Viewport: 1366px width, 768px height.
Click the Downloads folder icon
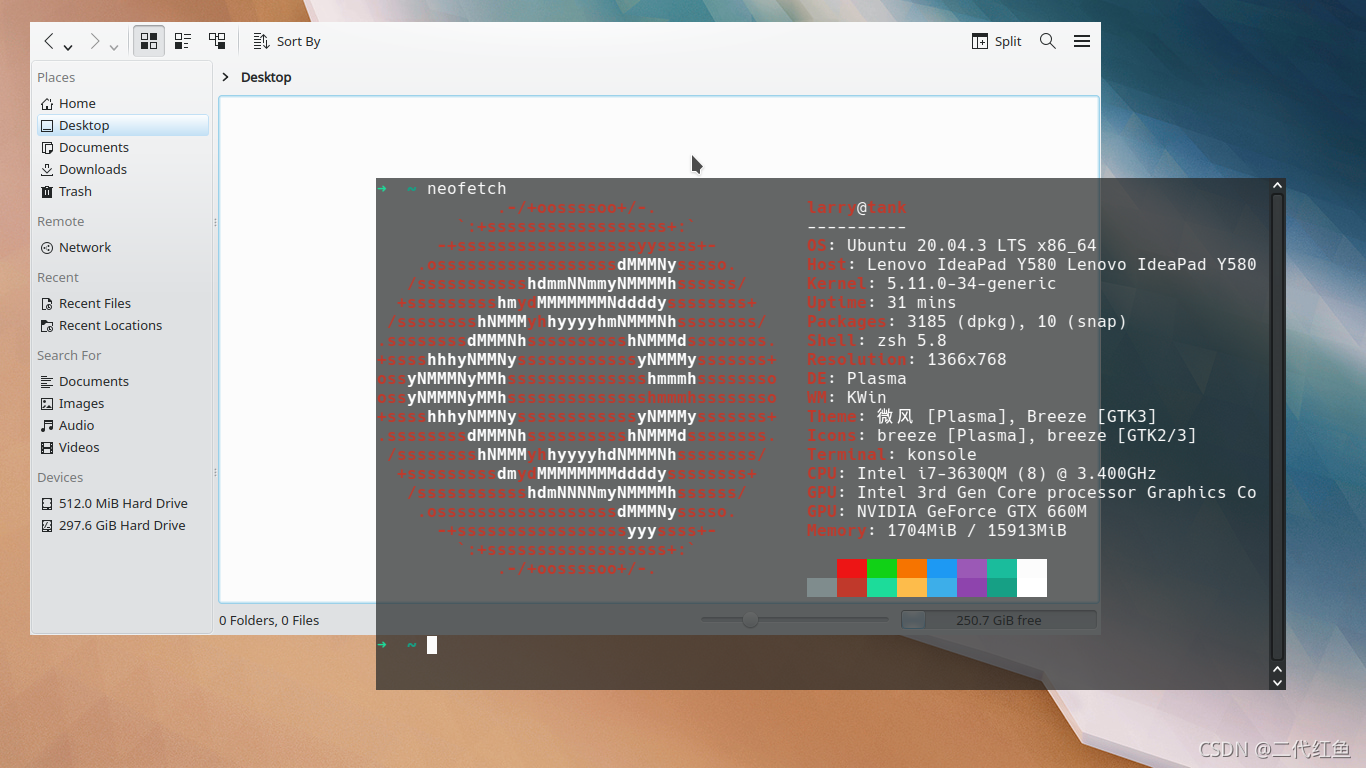pos(47,169)
